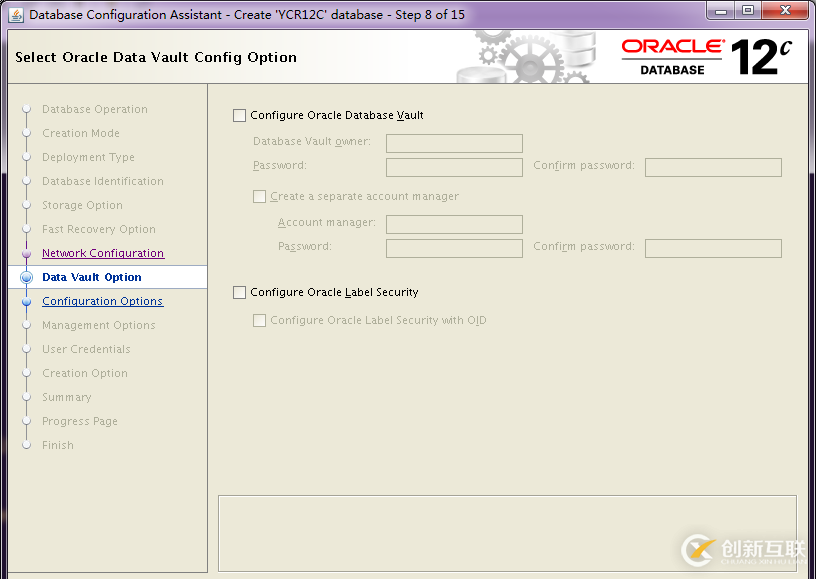Close the Database Configuration Assistant window
Image resolution: width=816 pixels, height=579 pixels.
tap(786, 11)
